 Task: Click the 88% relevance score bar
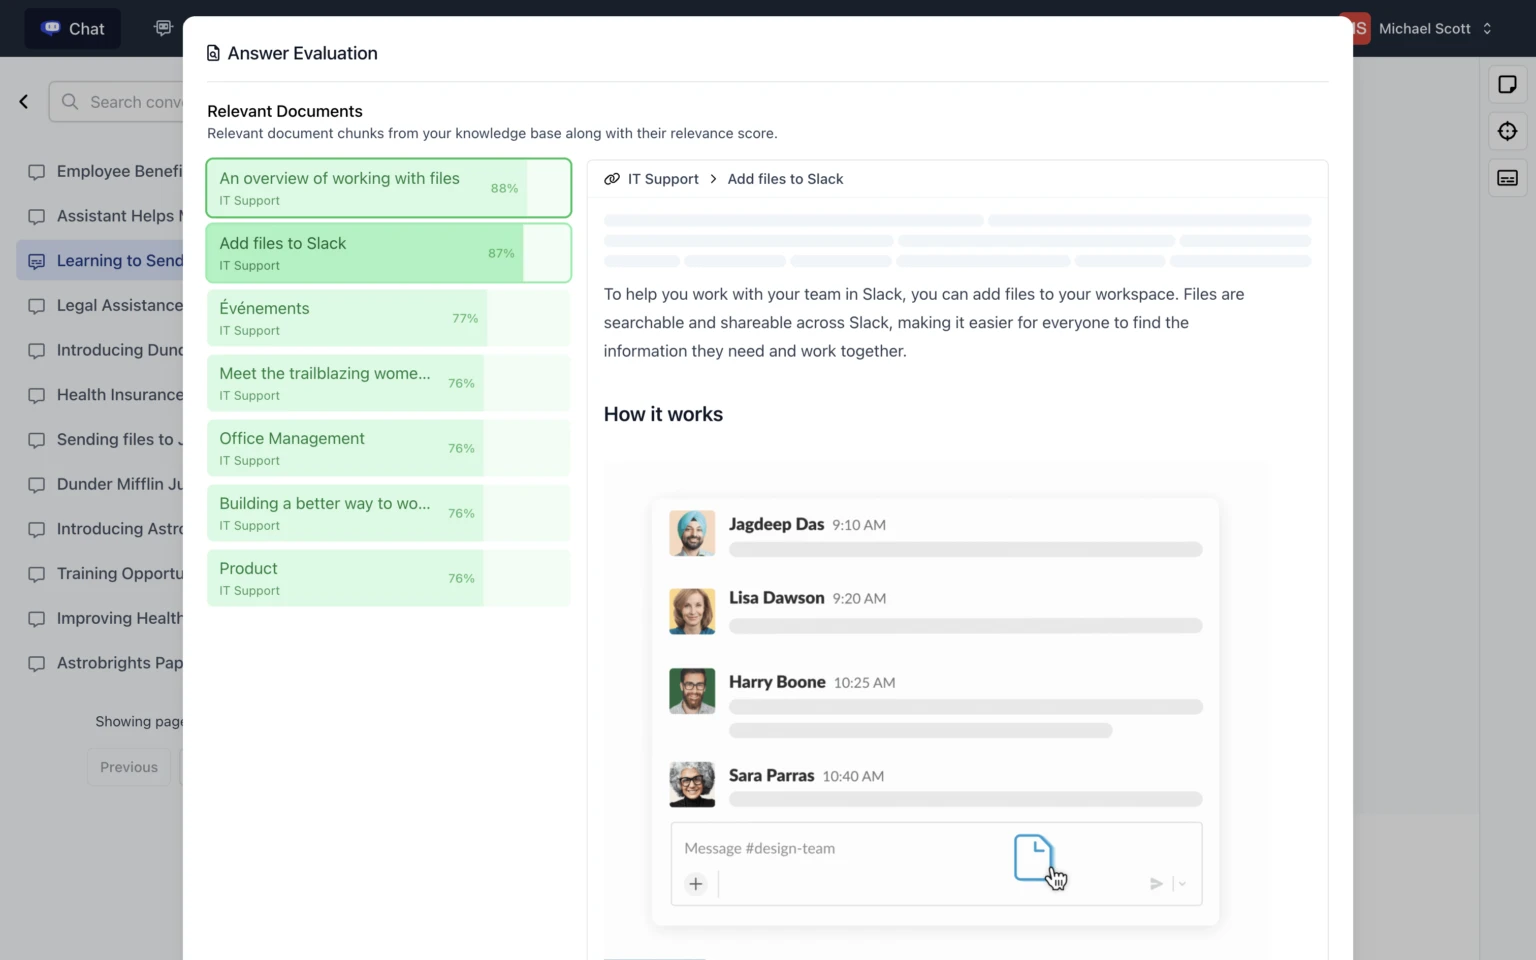[x=504, y=187]
